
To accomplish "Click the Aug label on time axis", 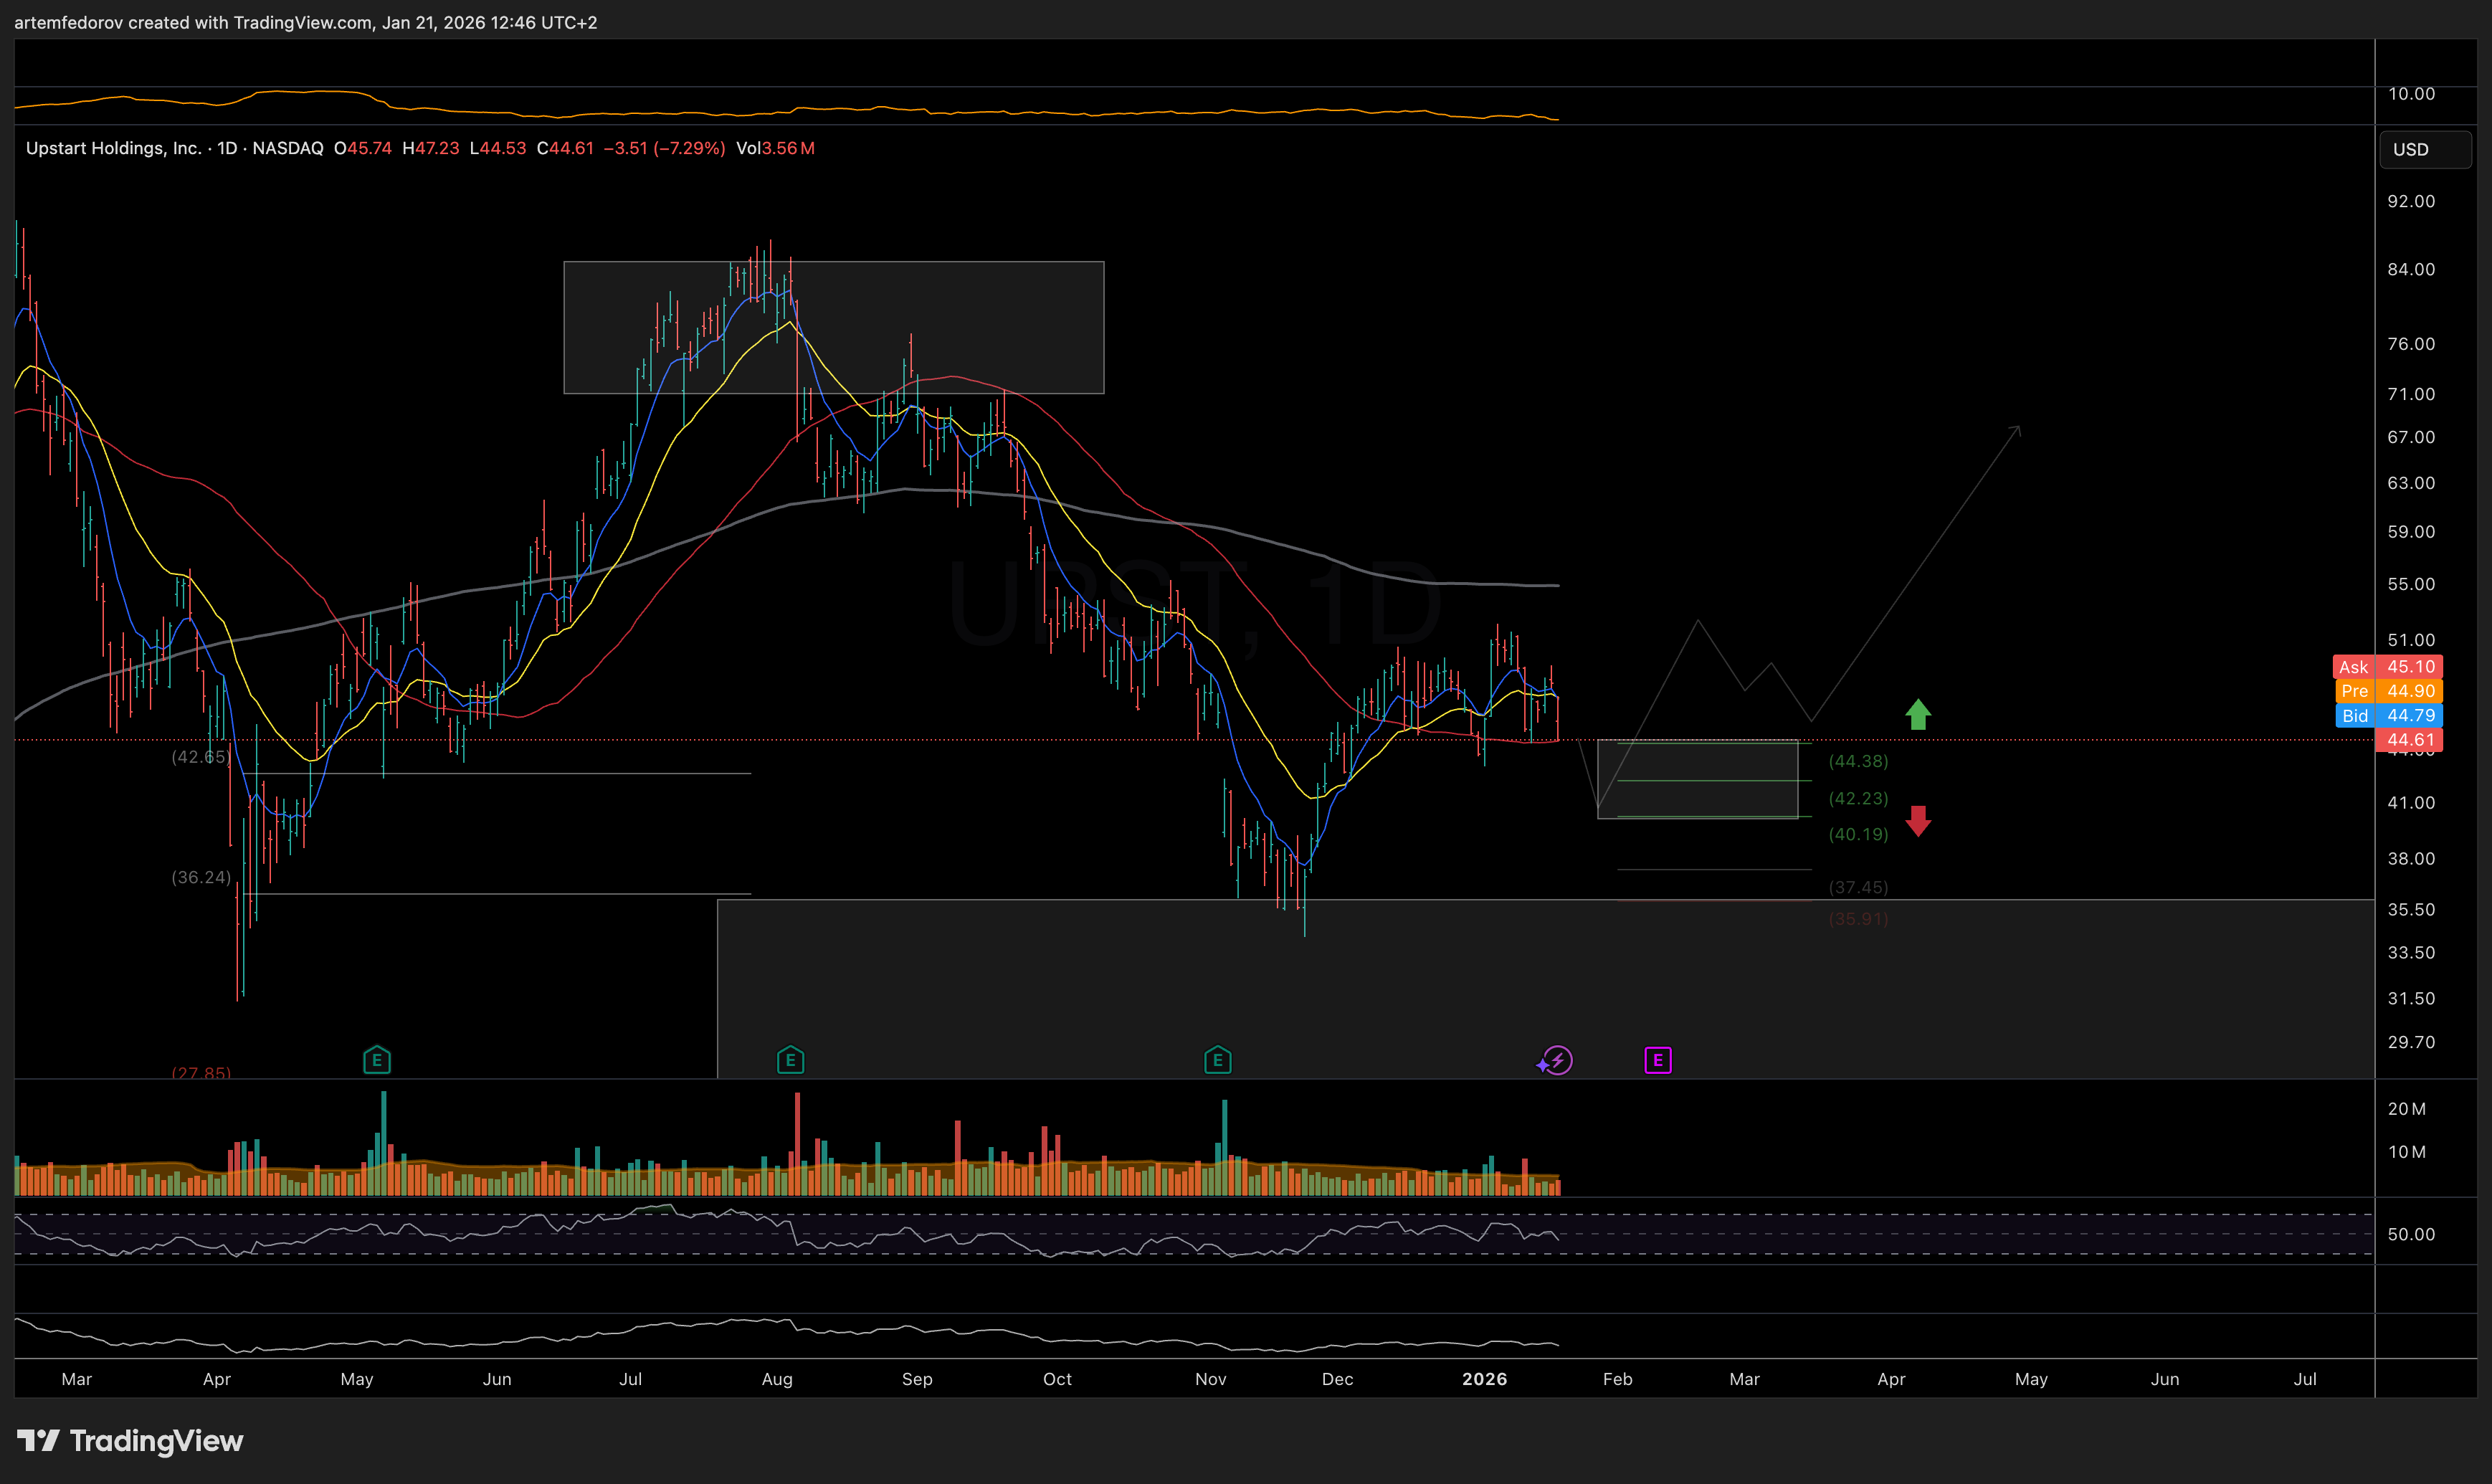I will coord(777,1379).
